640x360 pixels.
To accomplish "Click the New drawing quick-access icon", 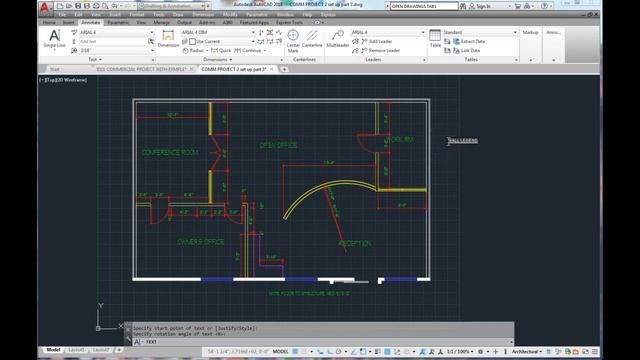I will [60, 6].
